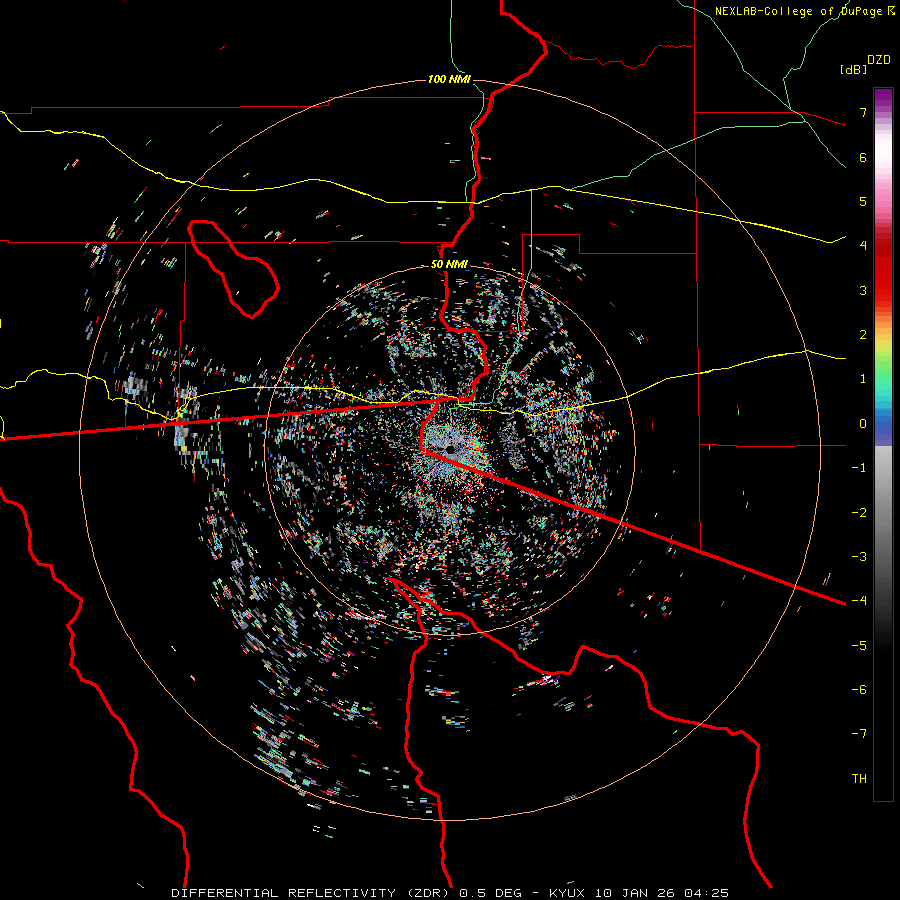Select the 0 value on the color scale
The image size is (900, 900).
tap(863, 424)
